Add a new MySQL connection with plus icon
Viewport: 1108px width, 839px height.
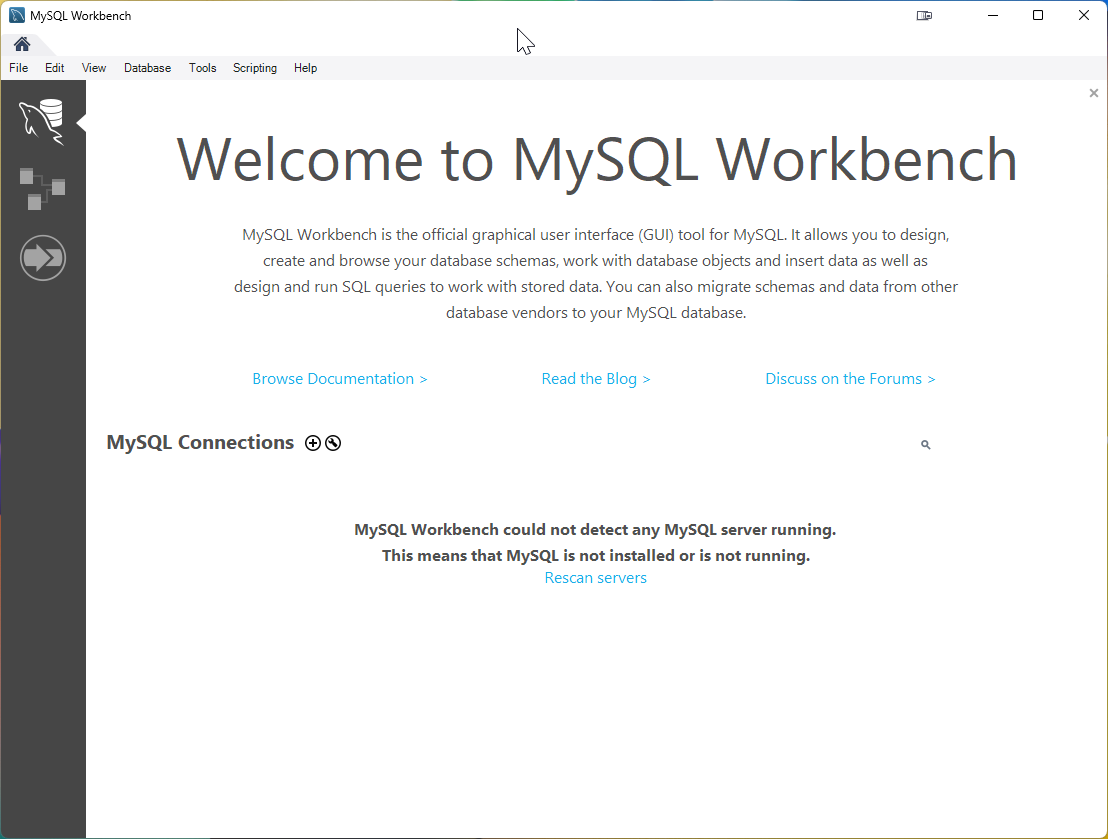coord(313,443)
